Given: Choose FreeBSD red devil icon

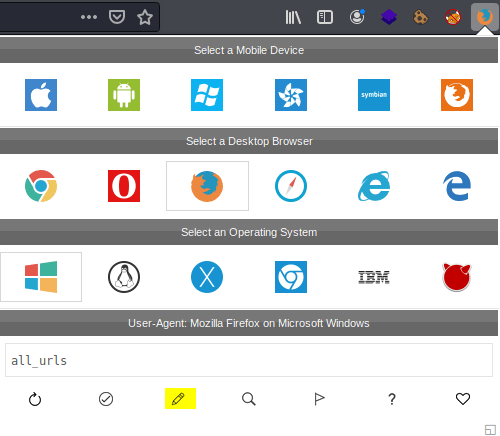Looking at the screenshot, I should (457, 277).
